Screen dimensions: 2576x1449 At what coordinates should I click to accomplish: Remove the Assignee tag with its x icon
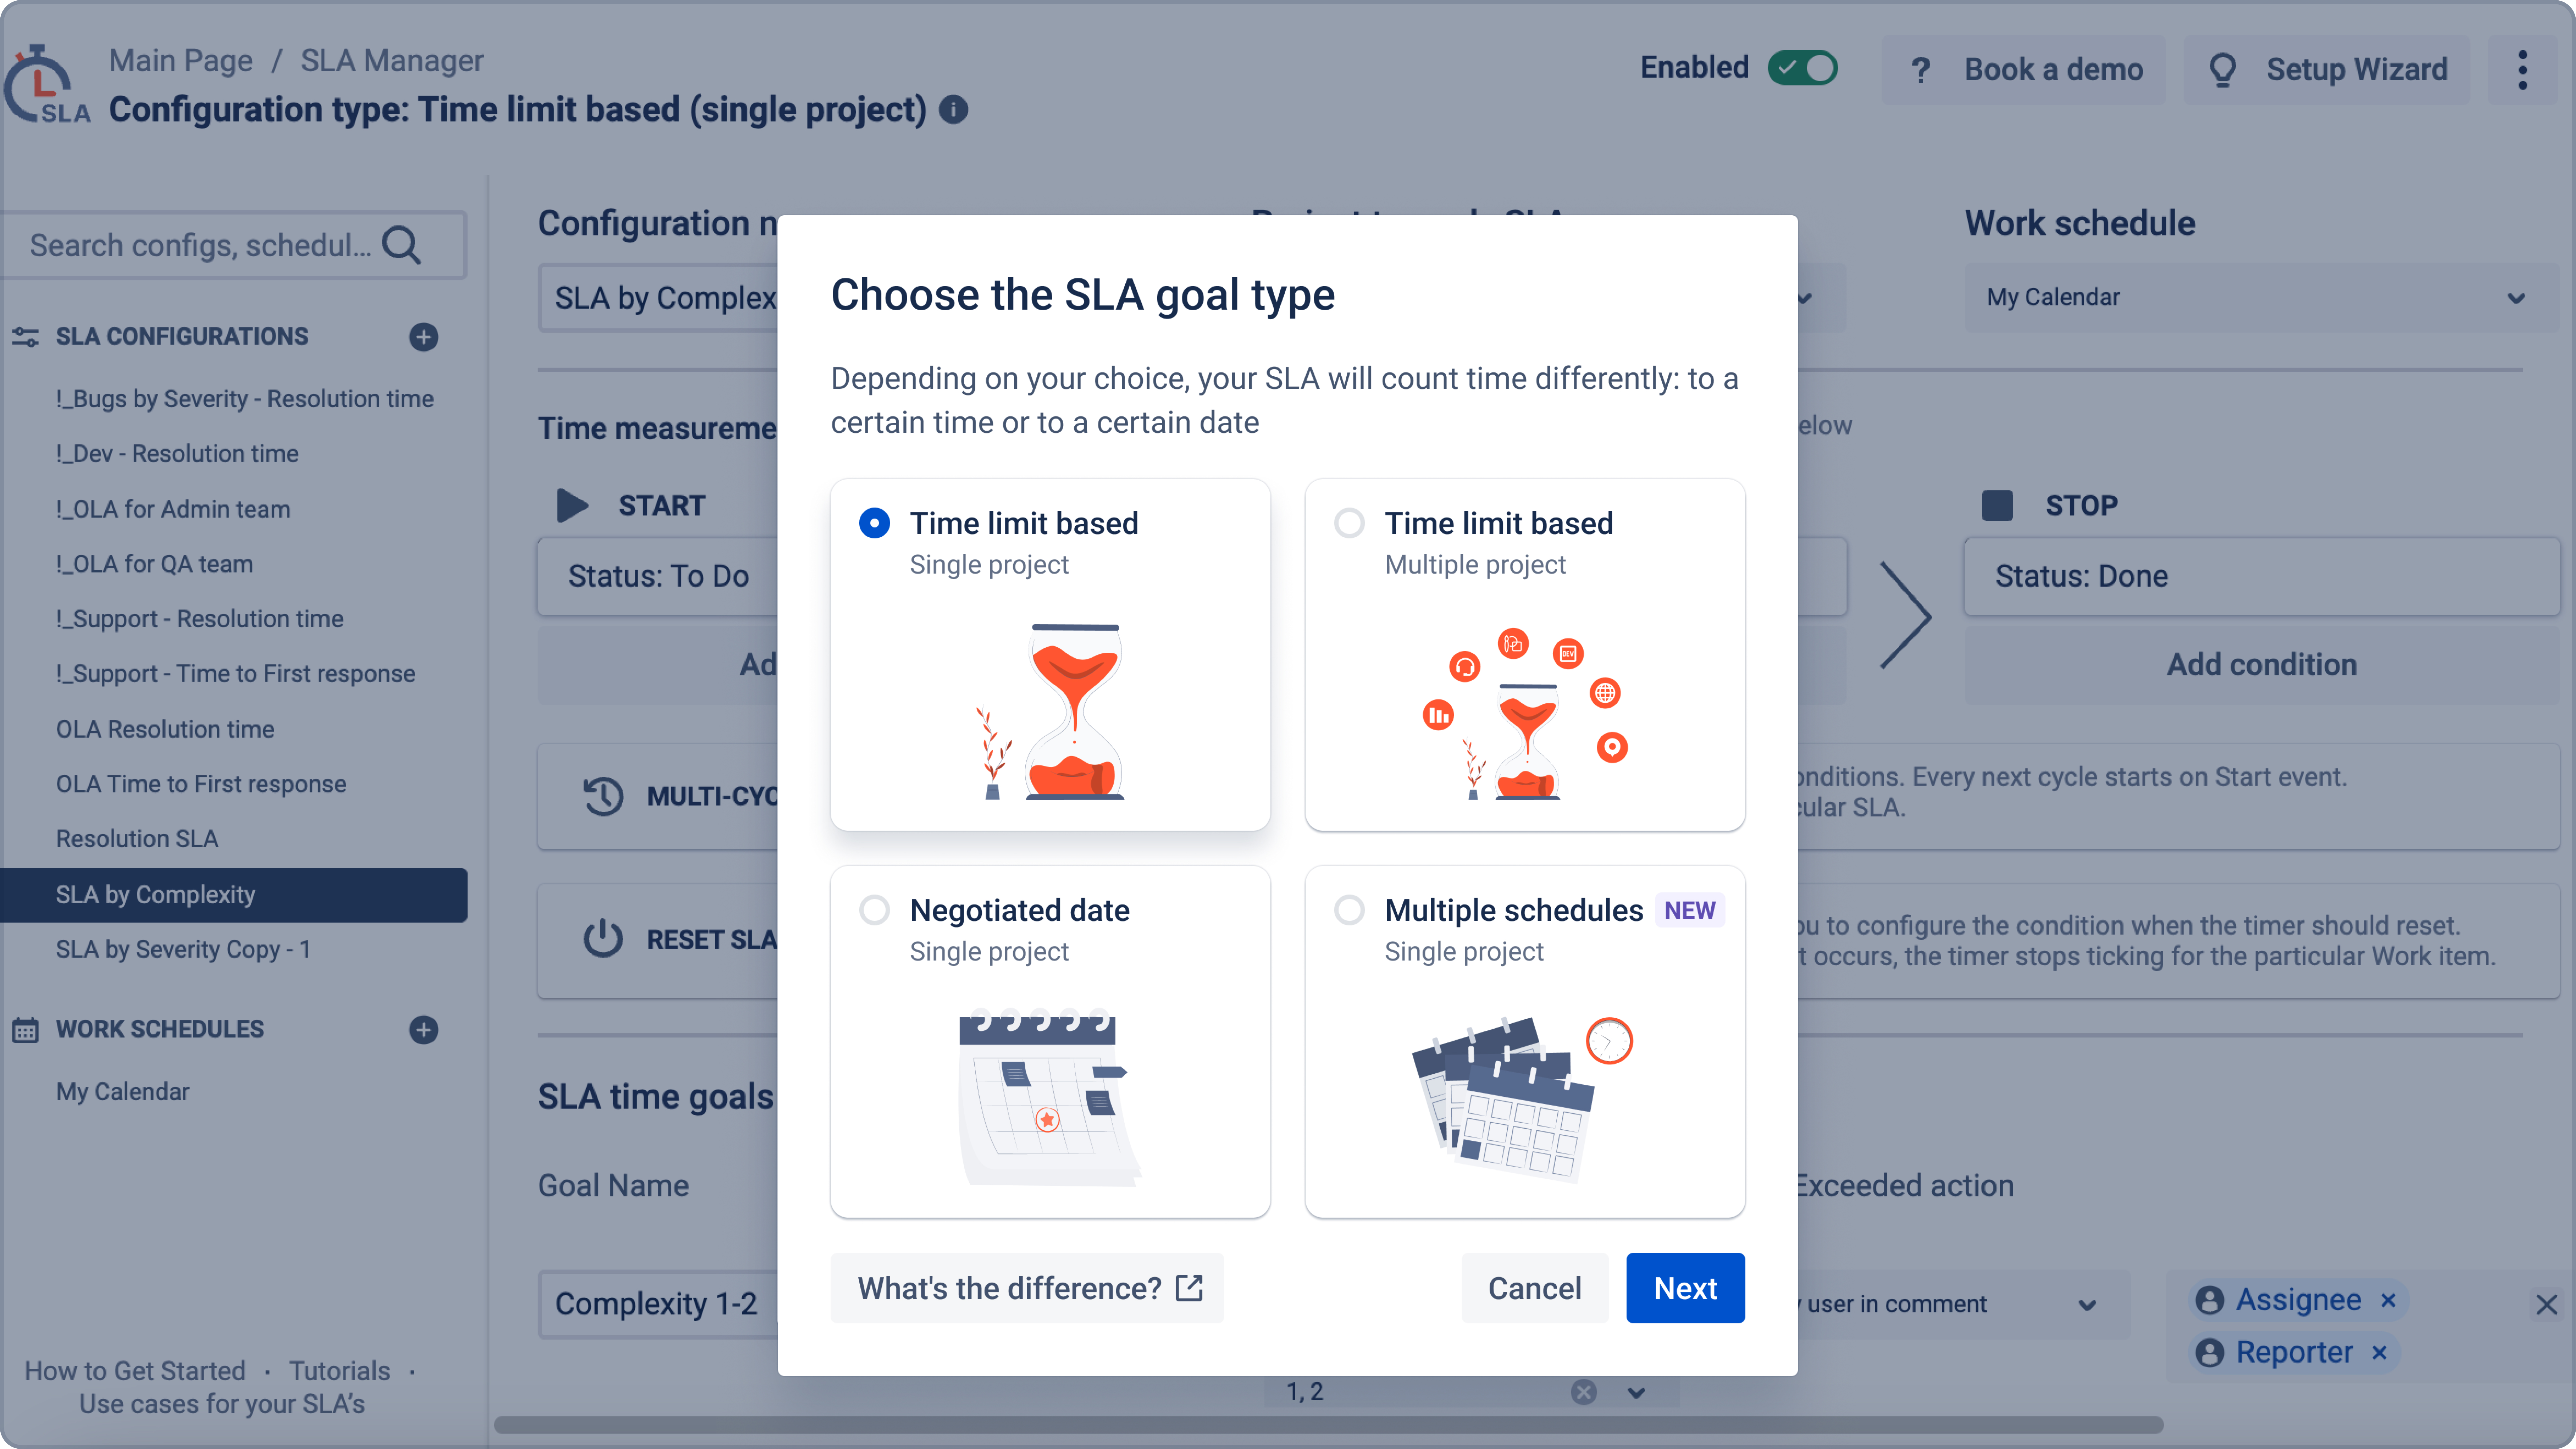click(x=2388, y=1300)
